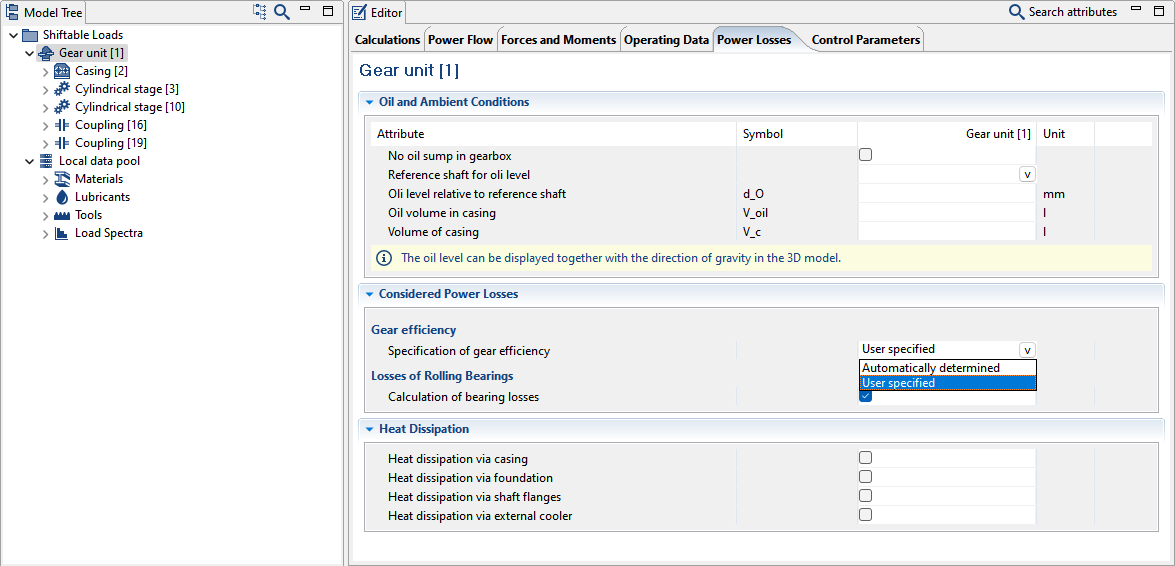Minimize the Model Tree panel

tap(304, 9)
